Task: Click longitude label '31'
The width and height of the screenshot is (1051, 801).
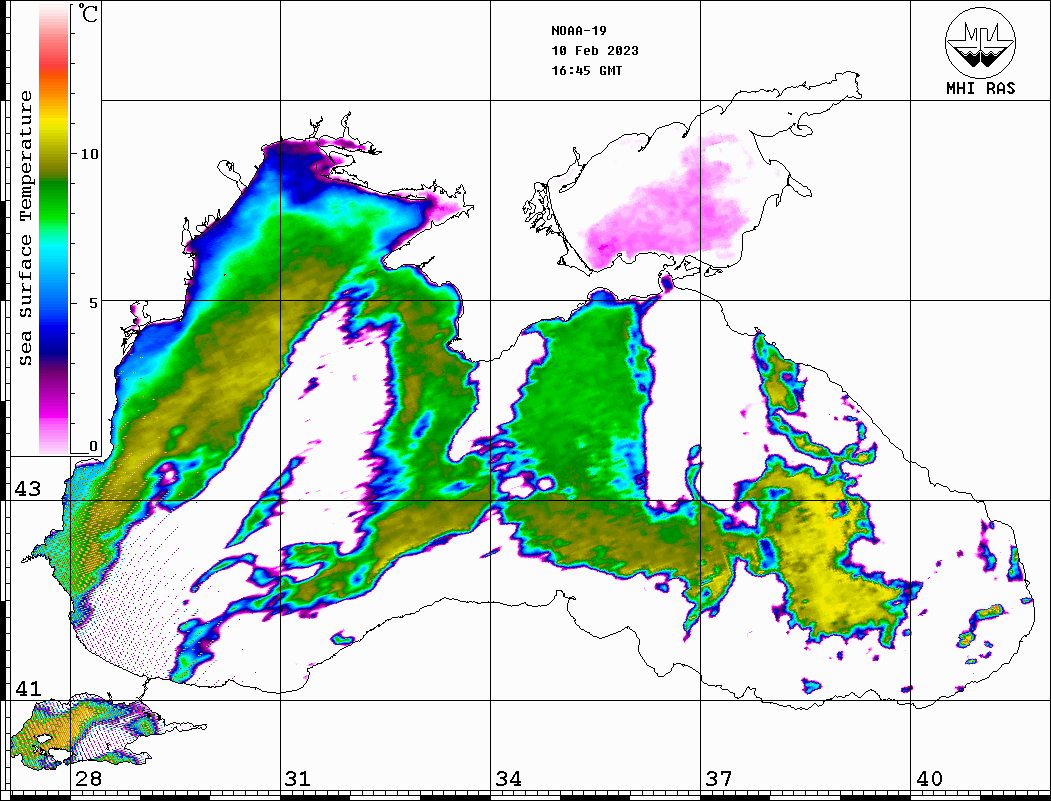Action: (298, 778)
